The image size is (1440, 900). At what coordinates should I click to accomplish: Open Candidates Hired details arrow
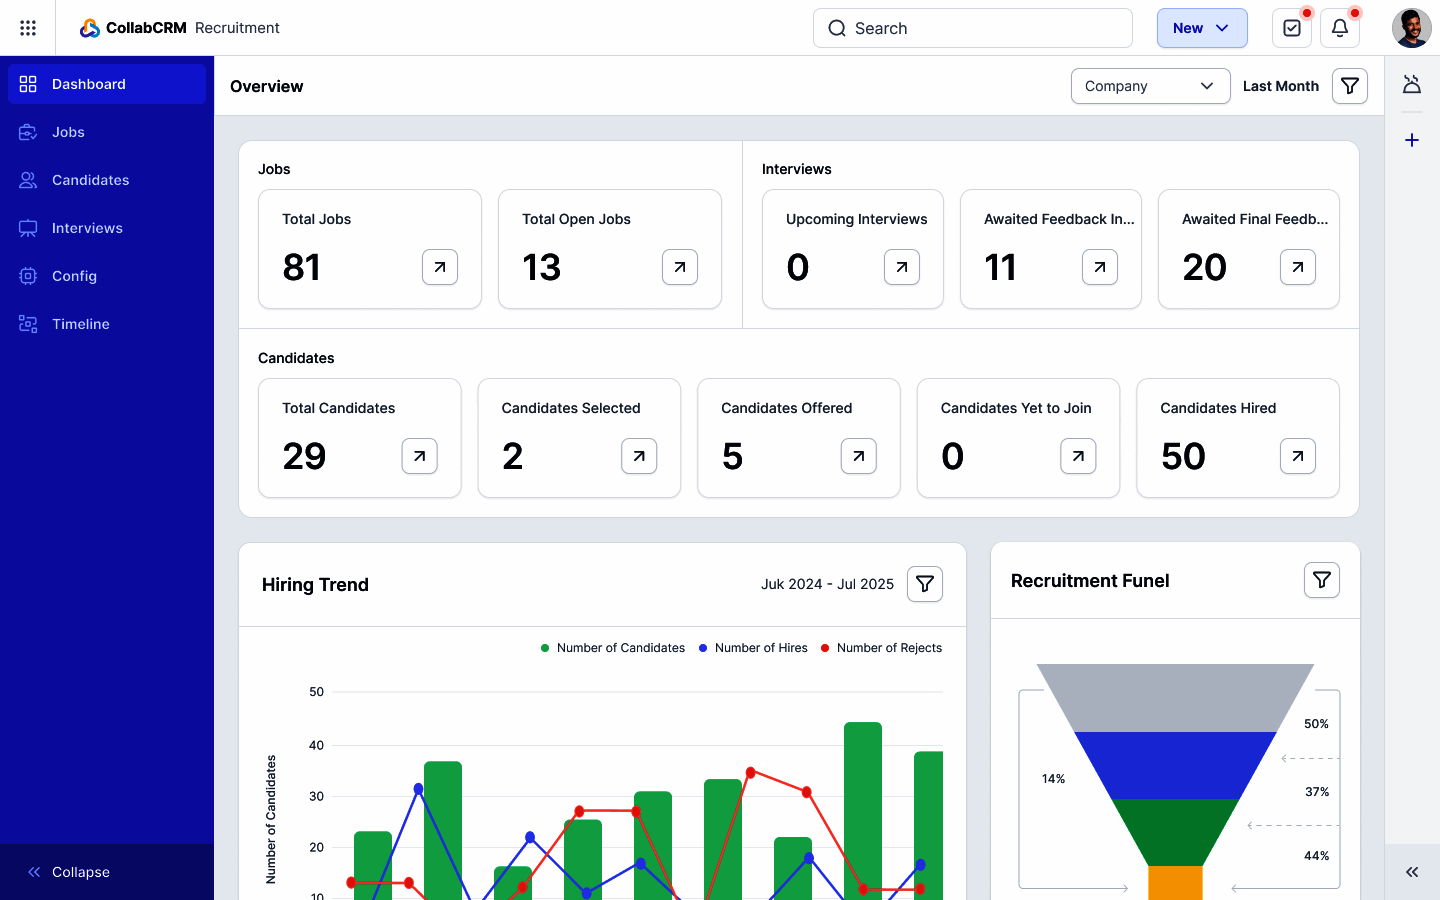1297,456
